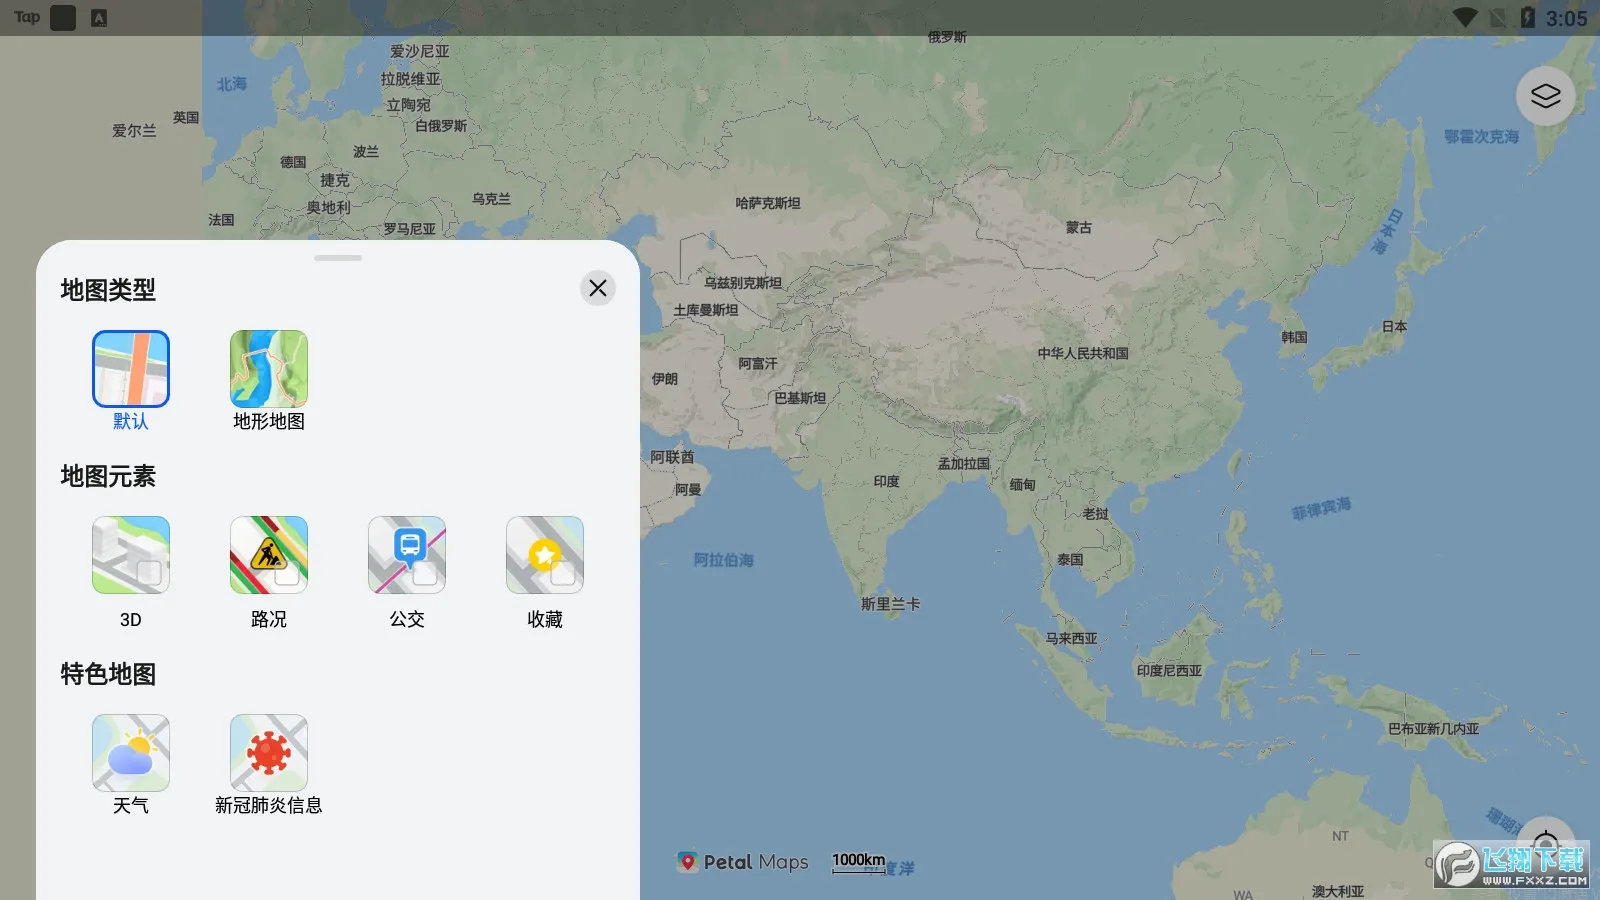1600x900 pixels.
Task: Open the 天气 weather map icon
Action: tap(131, 752)
